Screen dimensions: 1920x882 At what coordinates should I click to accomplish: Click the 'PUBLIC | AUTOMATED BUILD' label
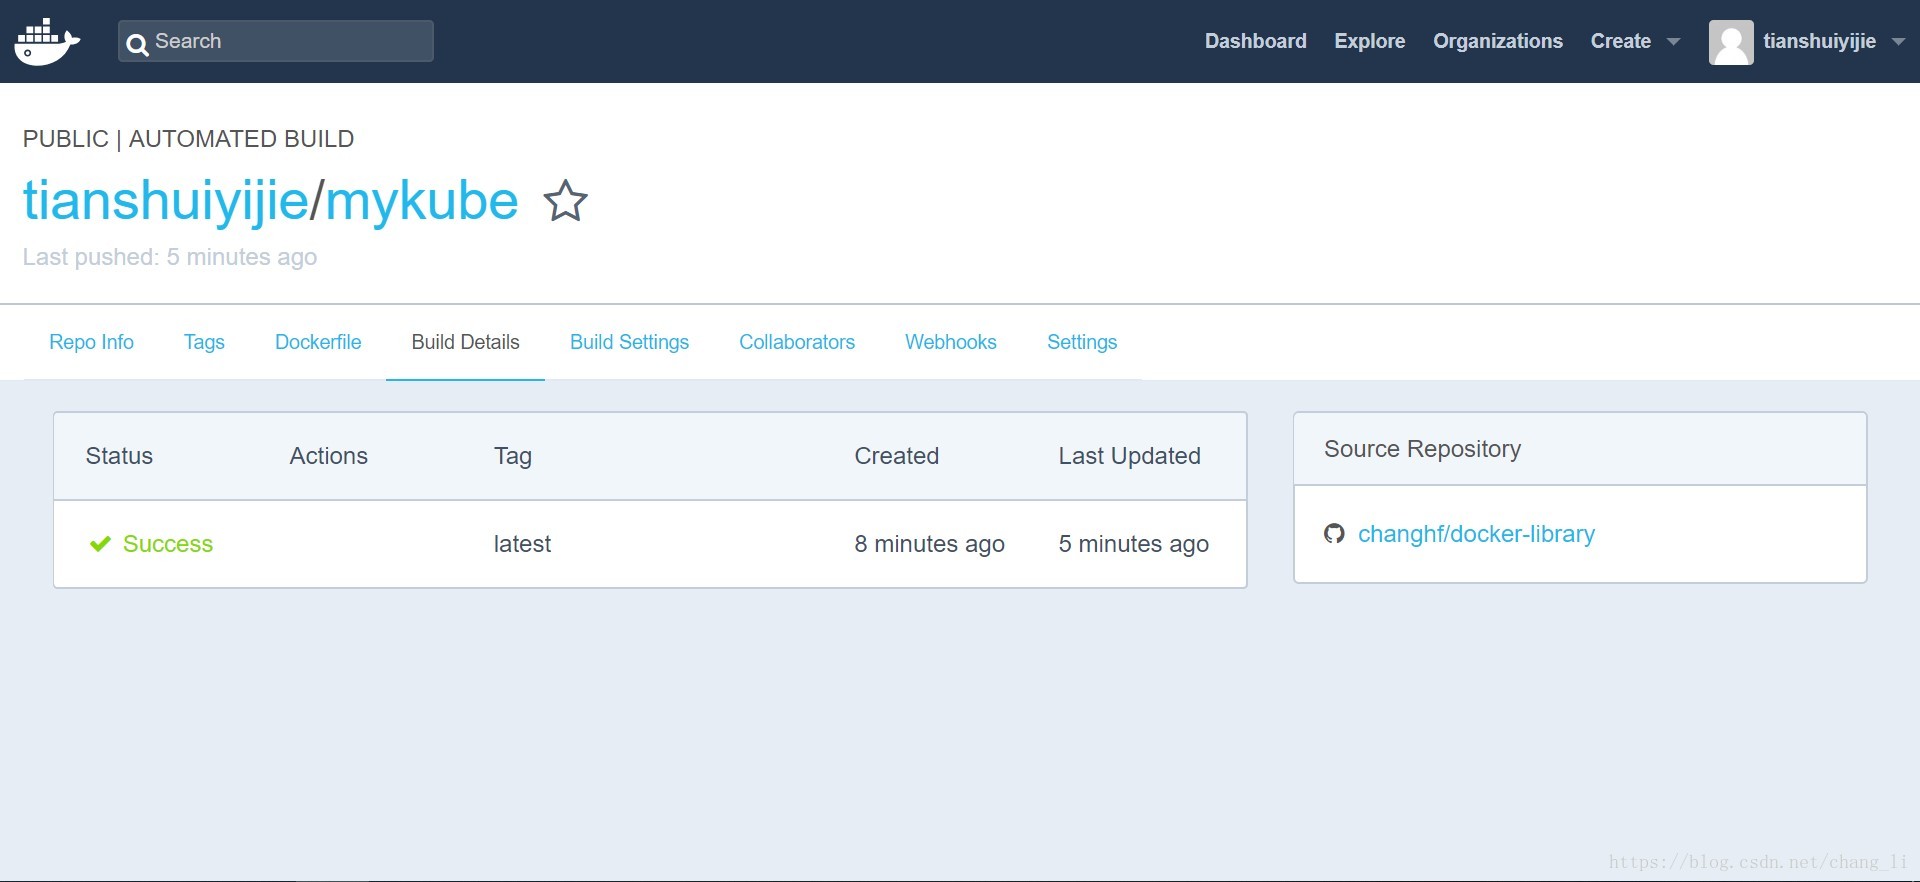tap(188, 139)
